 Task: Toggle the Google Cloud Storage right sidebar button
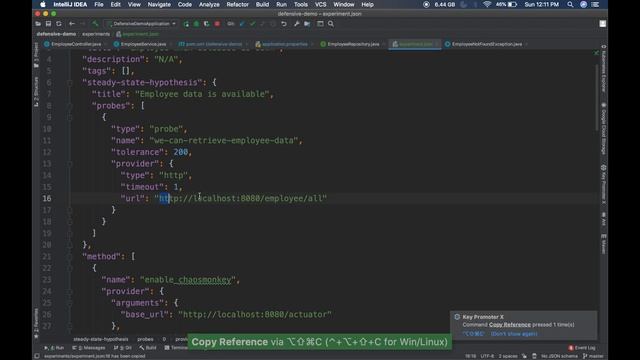click(604, 128)
